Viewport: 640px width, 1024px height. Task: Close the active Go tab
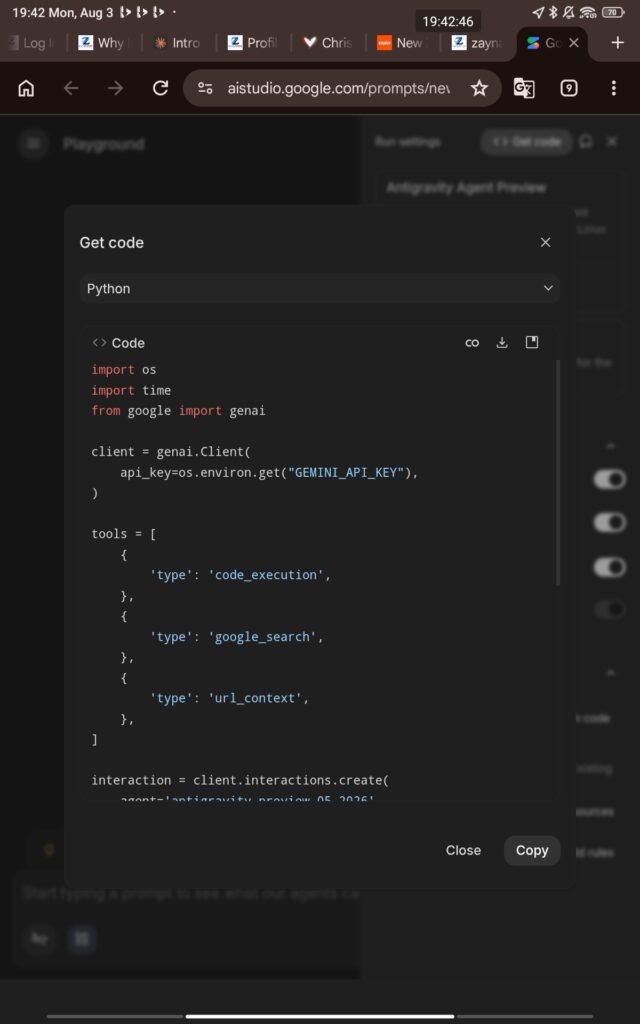coord(573,43)
